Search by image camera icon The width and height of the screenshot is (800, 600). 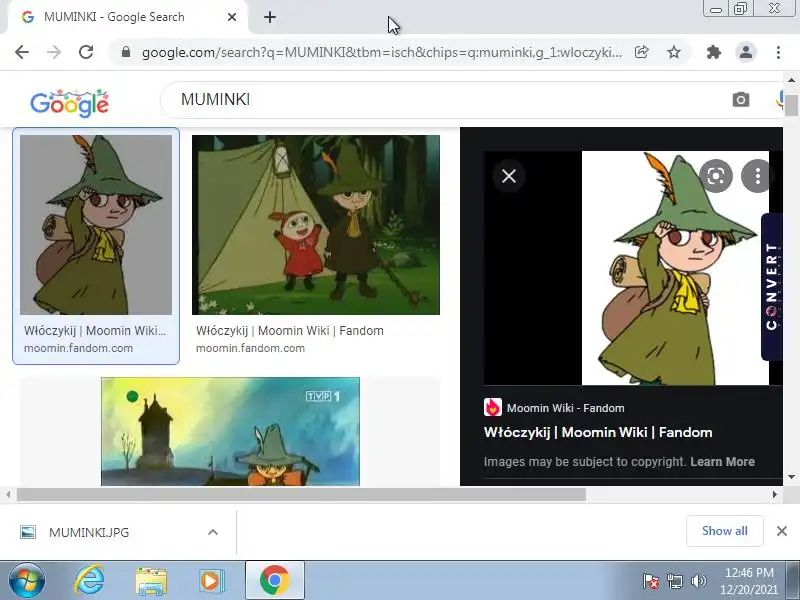pos(741,99)
